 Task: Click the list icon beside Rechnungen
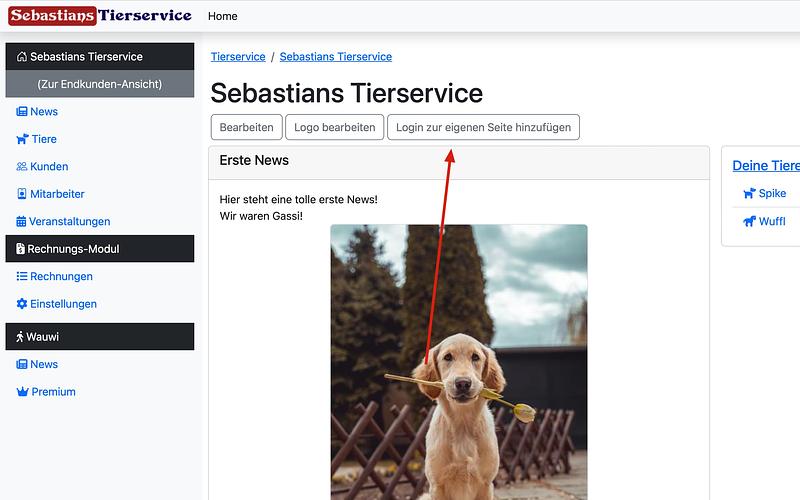tap(22, 277)
